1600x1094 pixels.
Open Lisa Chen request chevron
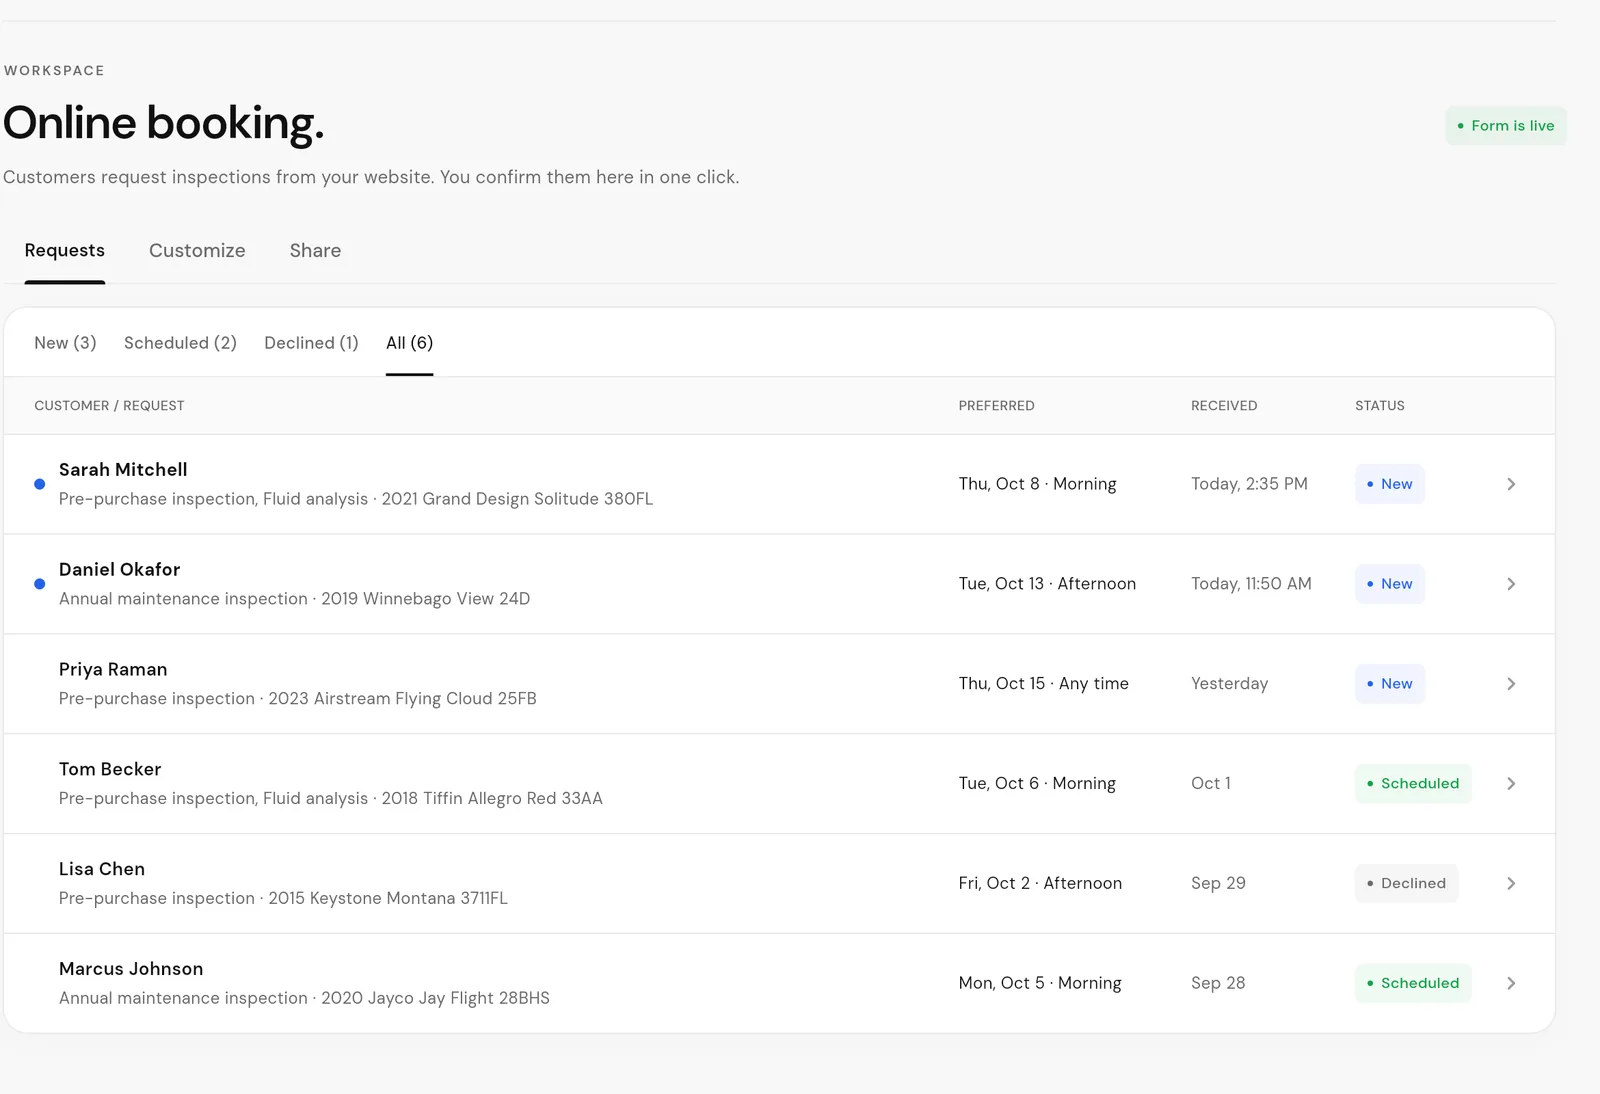[1511, 884]
